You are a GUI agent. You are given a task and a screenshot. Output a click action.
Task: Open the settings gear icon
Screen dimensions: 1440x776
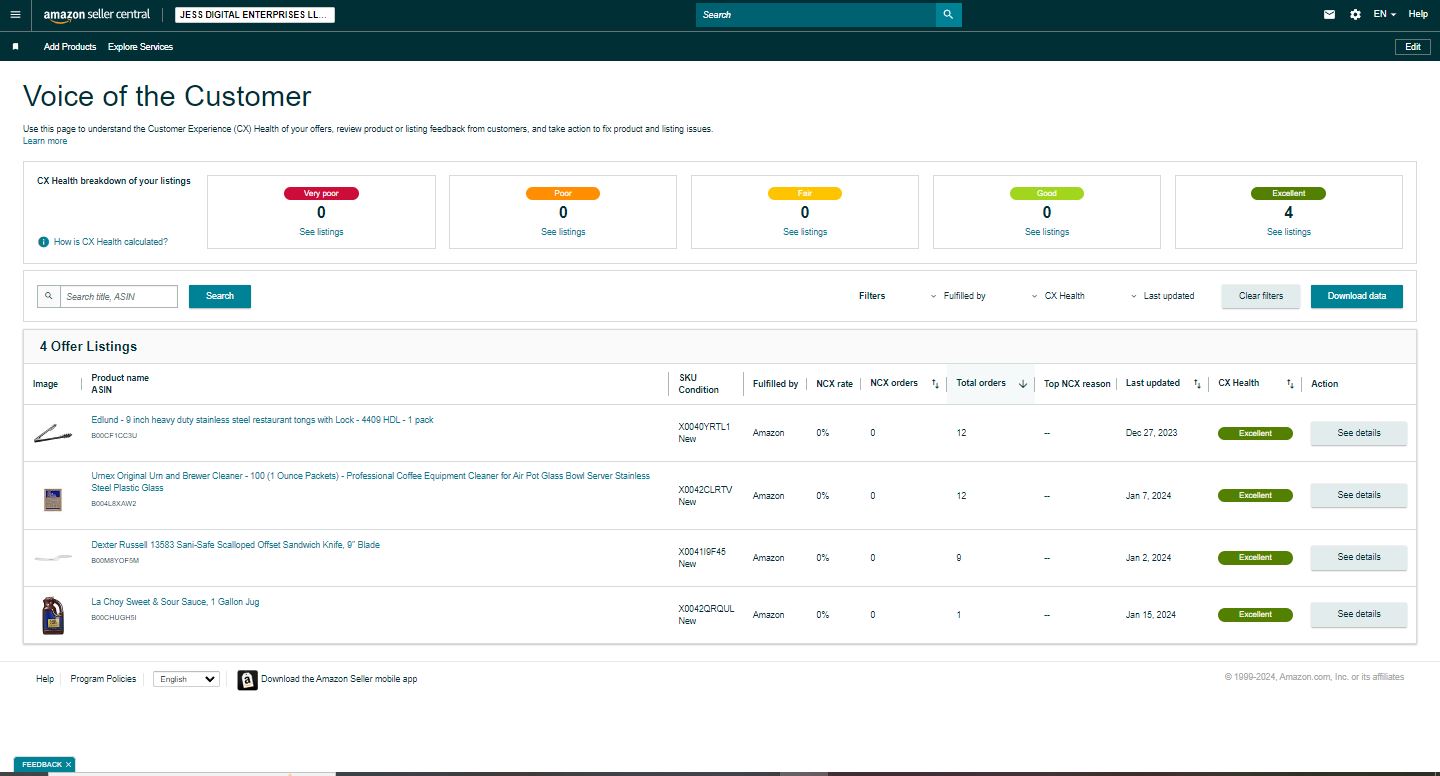coord(1355,15)
